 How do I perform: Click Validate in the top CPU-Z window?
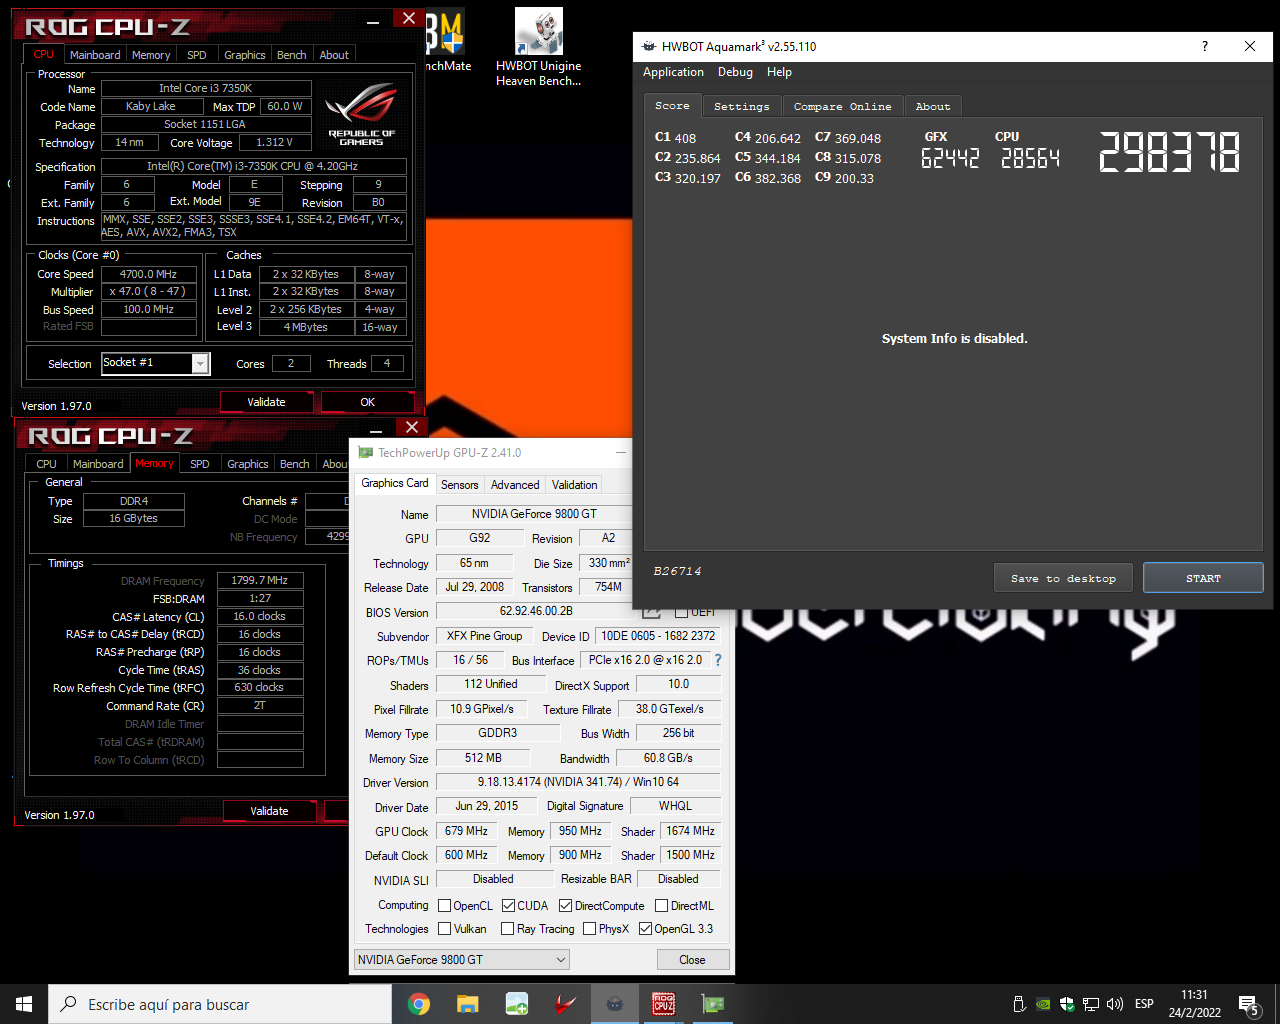click(267, 402)
